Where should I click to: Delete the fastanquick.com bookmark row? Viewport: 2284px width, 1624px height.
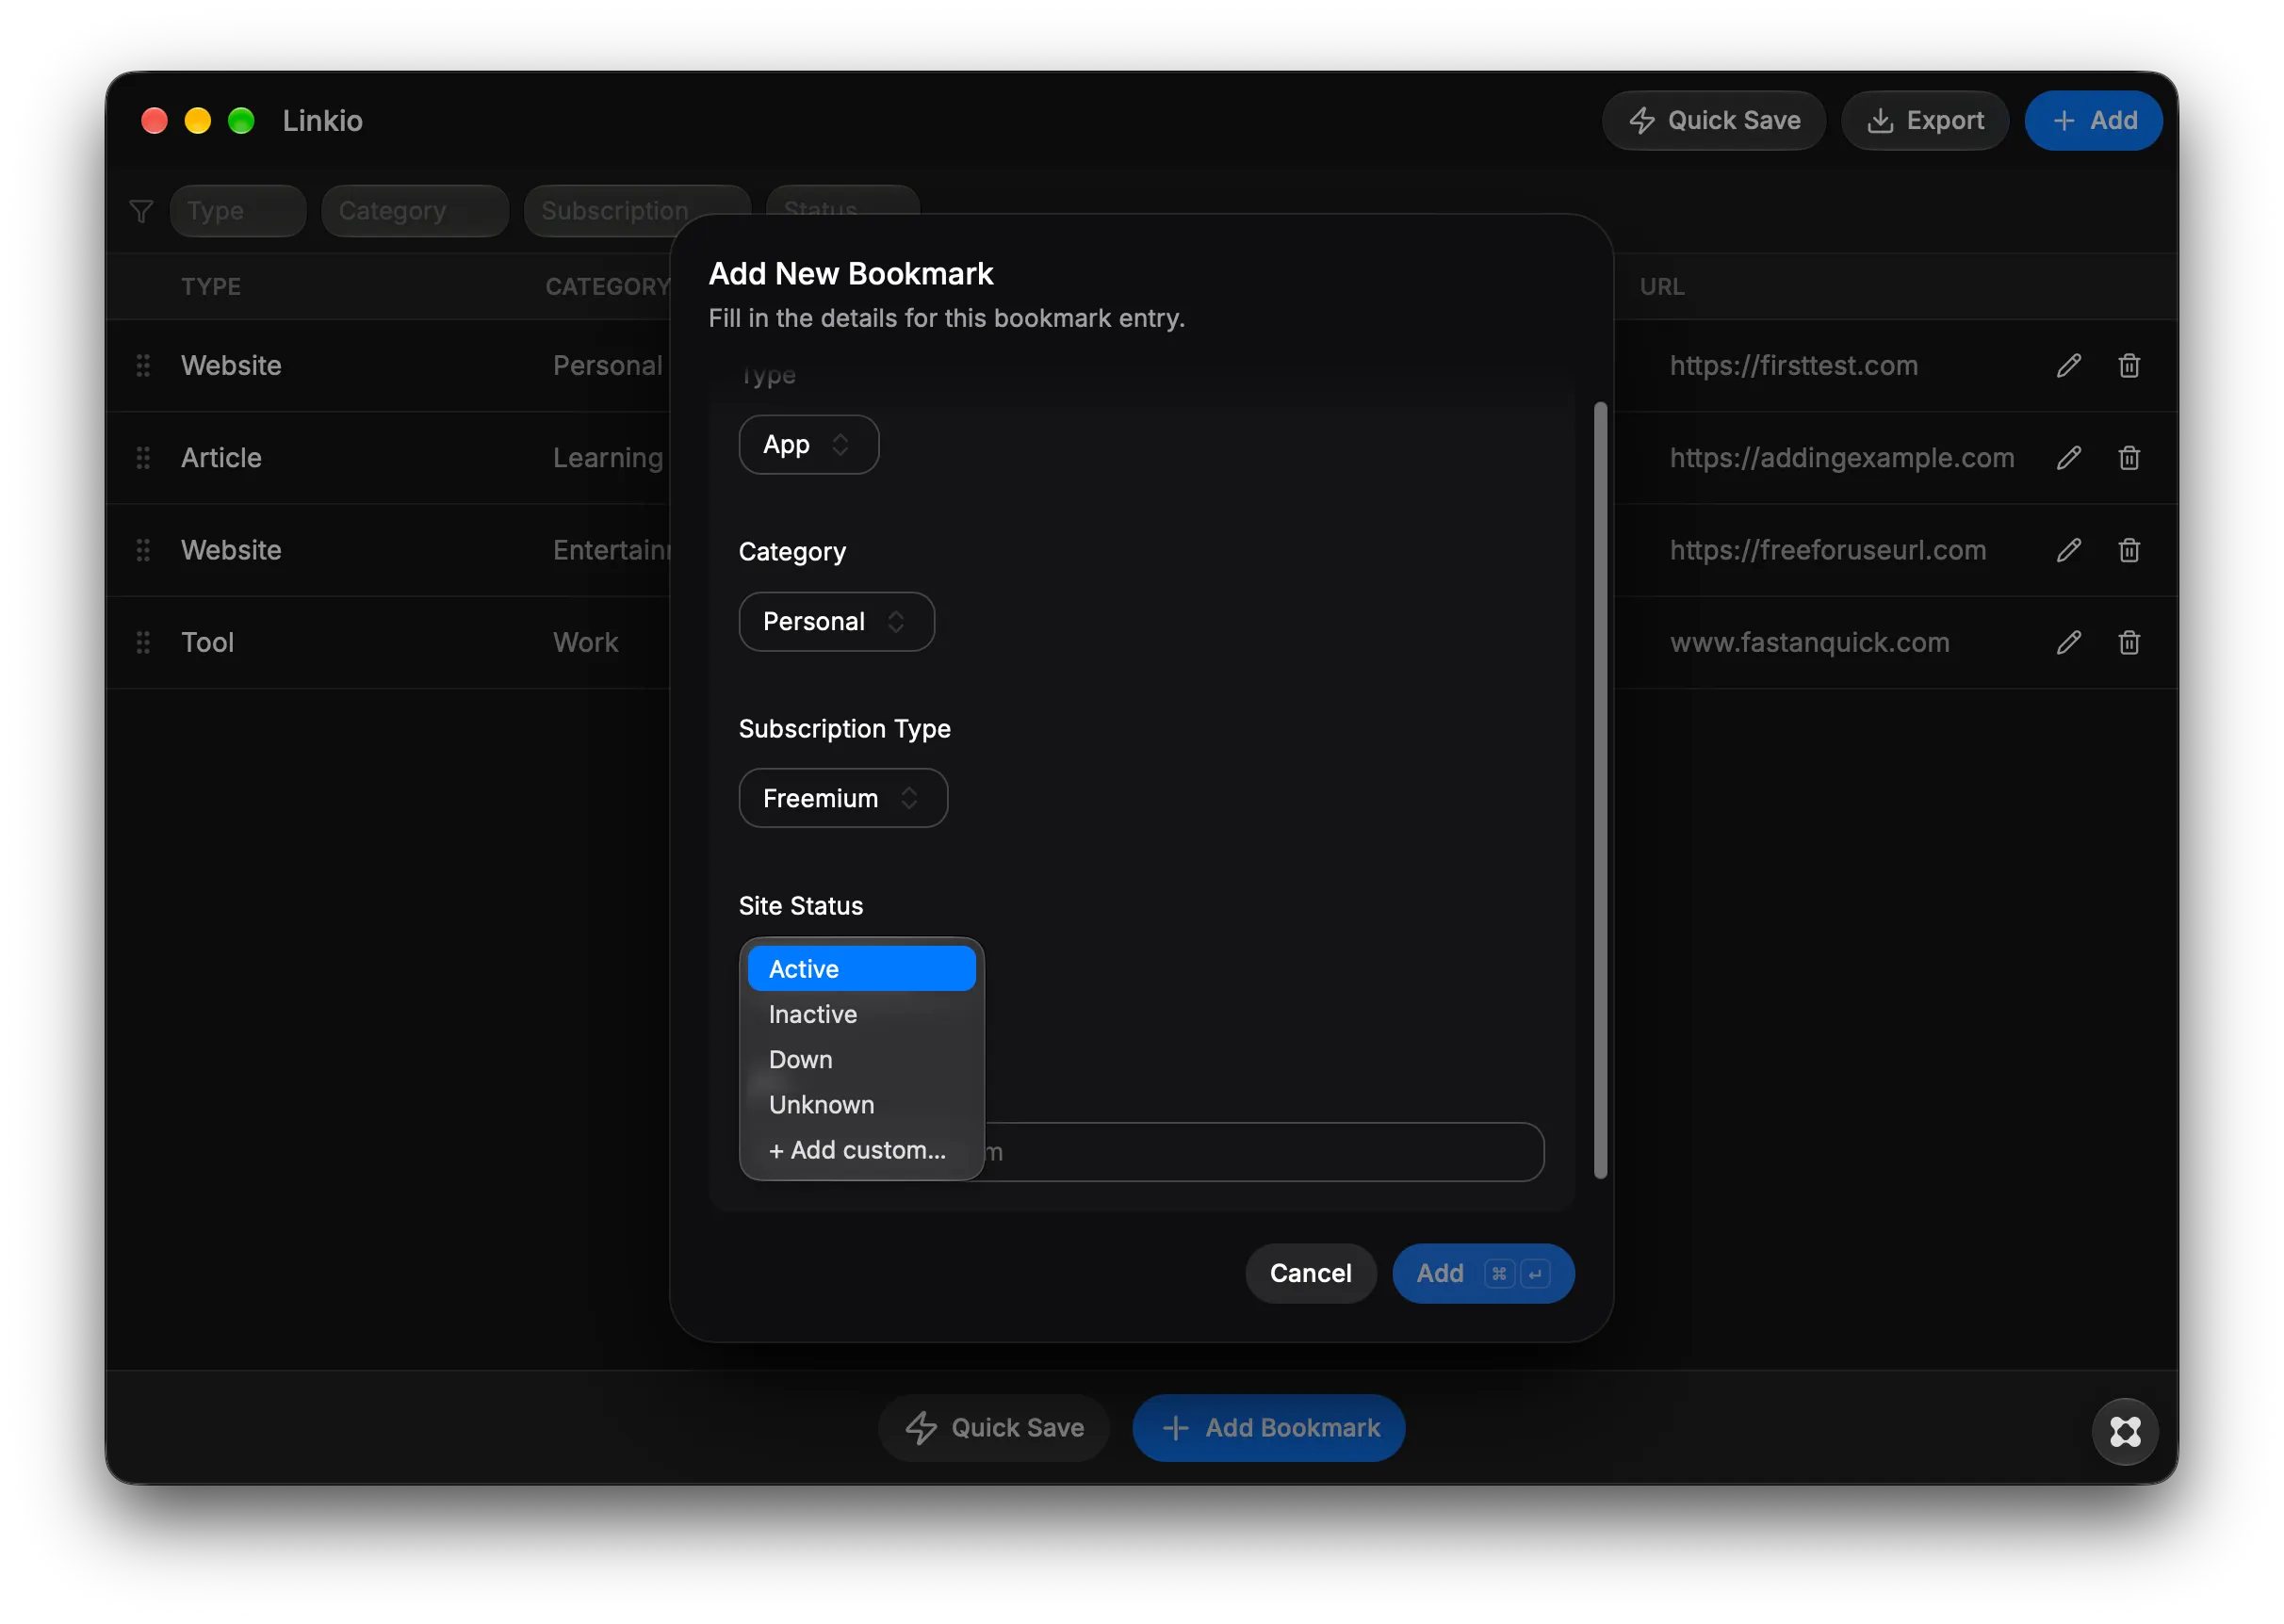click(2128, 642)
